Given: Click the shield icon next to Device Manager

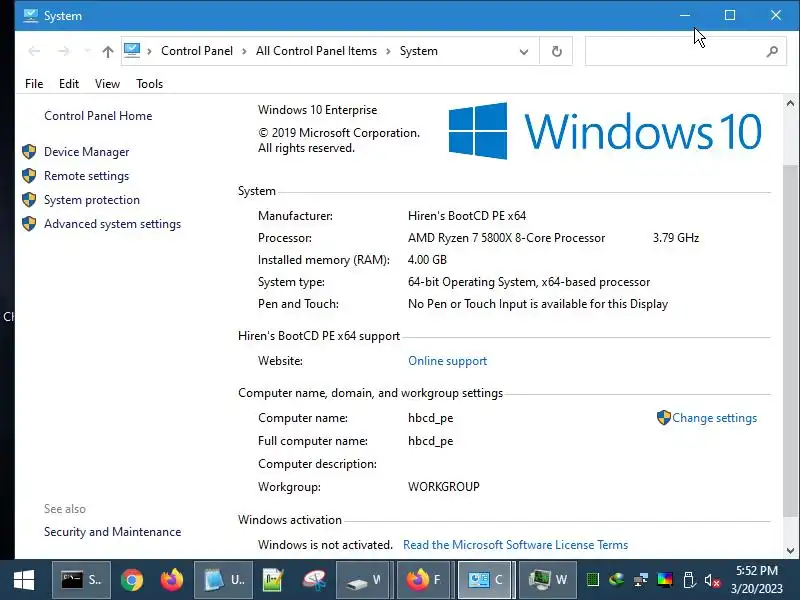Looking at the screenshot, I should click(29, 152).
